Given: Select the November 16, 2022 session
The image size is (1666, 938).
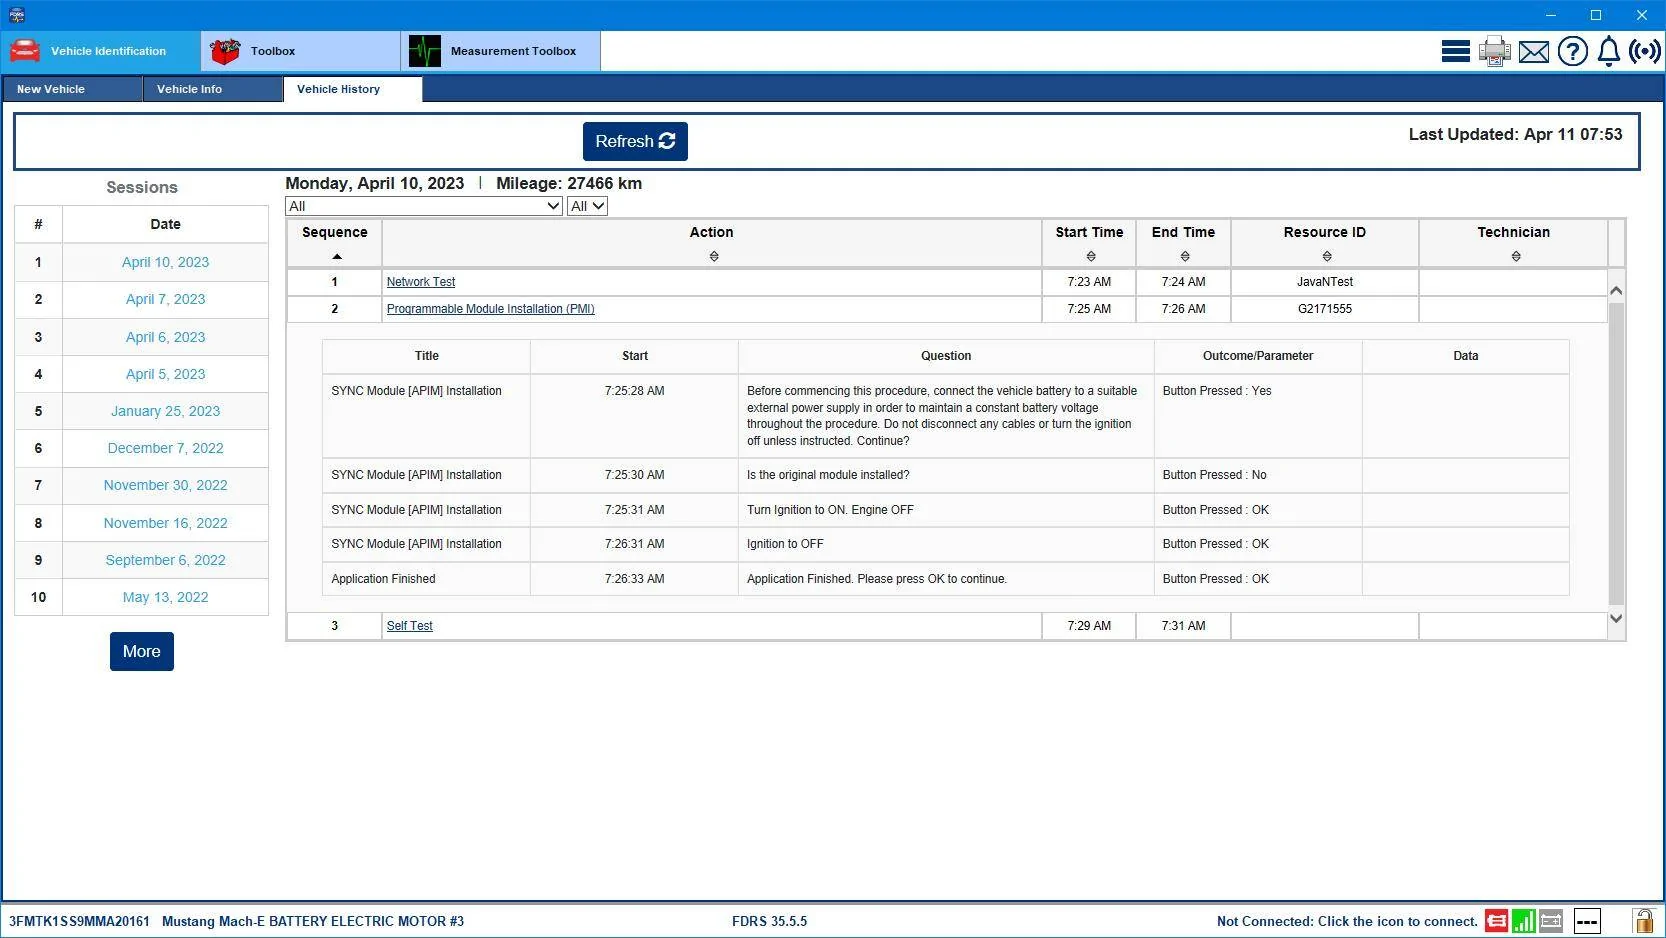Looking at the screenshot, I should (165, 523).
